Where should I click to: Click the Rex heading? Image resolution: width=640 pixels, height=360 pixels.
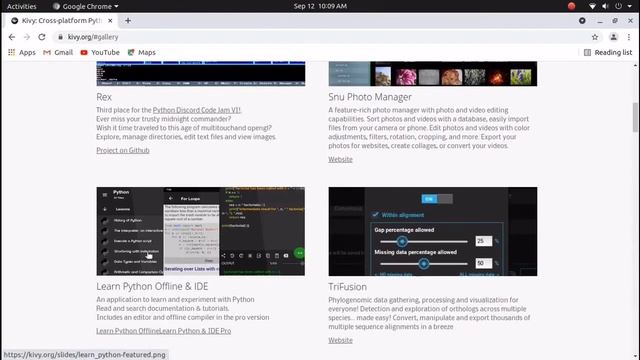point(104,97)
